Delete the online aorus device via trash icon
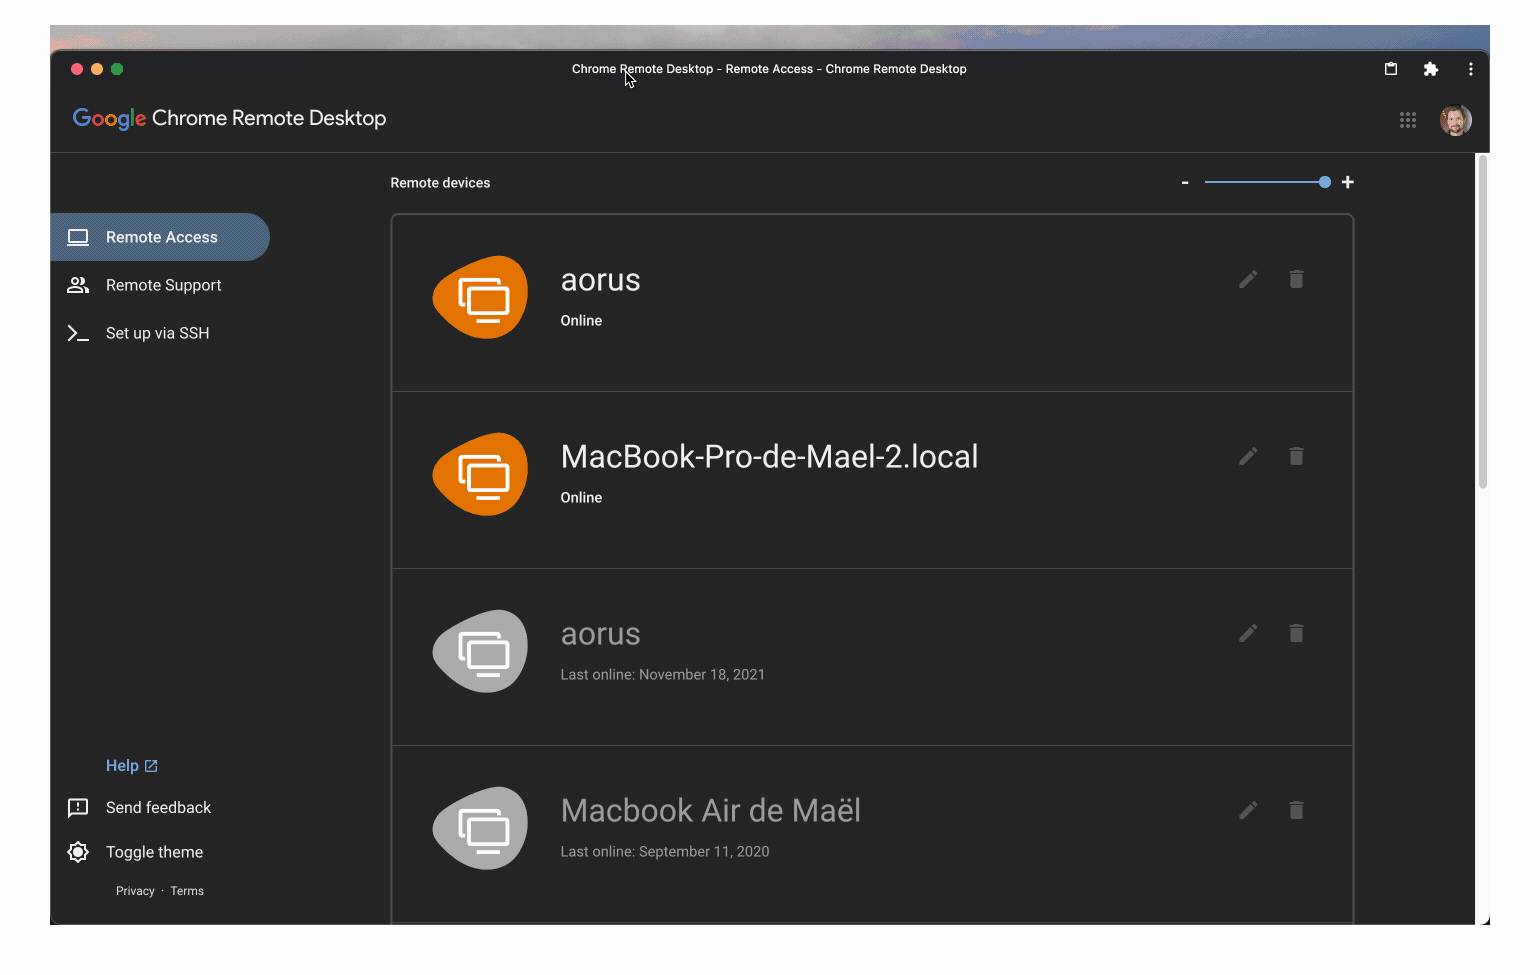This screenshot has height=975, width=1540. pyautogui.click(x=1296, y=280)
